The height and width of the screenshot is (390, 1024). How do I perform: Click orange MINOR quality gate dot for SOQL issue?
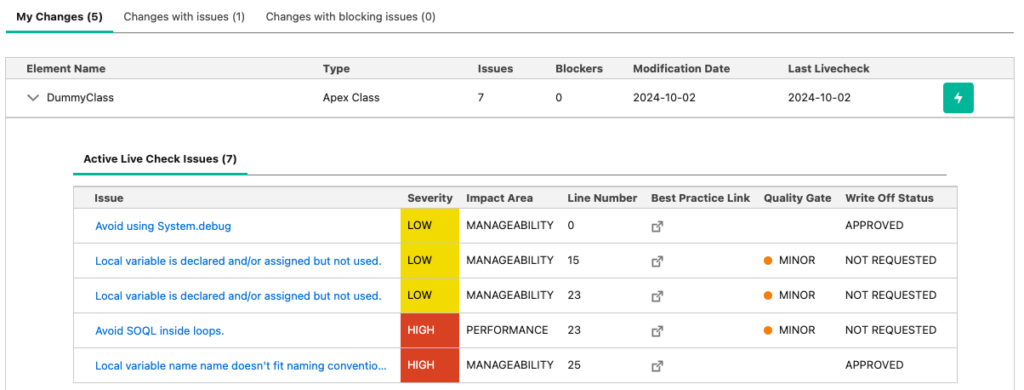(768, 331)
